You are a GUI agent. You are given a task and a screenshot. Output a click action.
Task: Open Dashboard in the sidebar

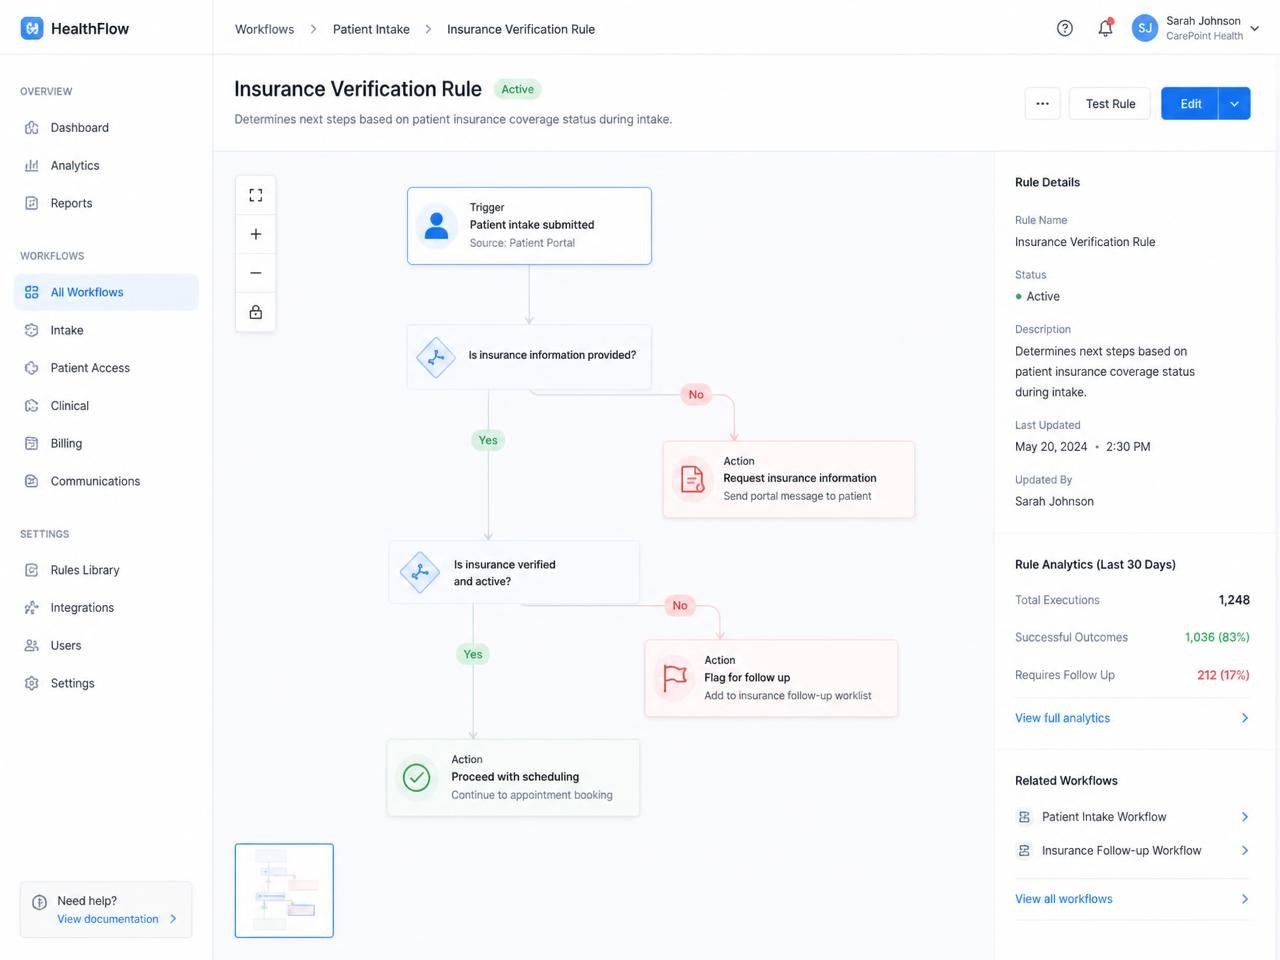pyautogui.click(x=106, y=128)
